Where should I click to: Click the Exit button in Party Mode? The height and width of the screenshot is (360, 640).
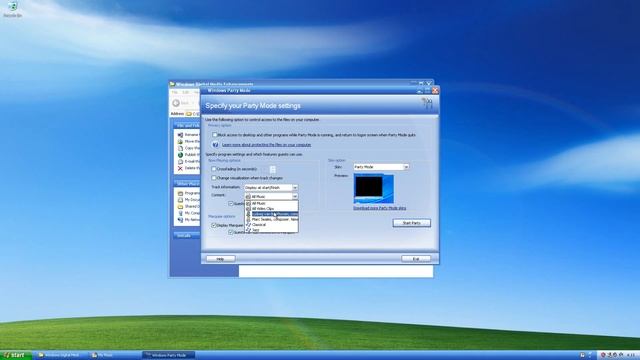coord(416,259)
